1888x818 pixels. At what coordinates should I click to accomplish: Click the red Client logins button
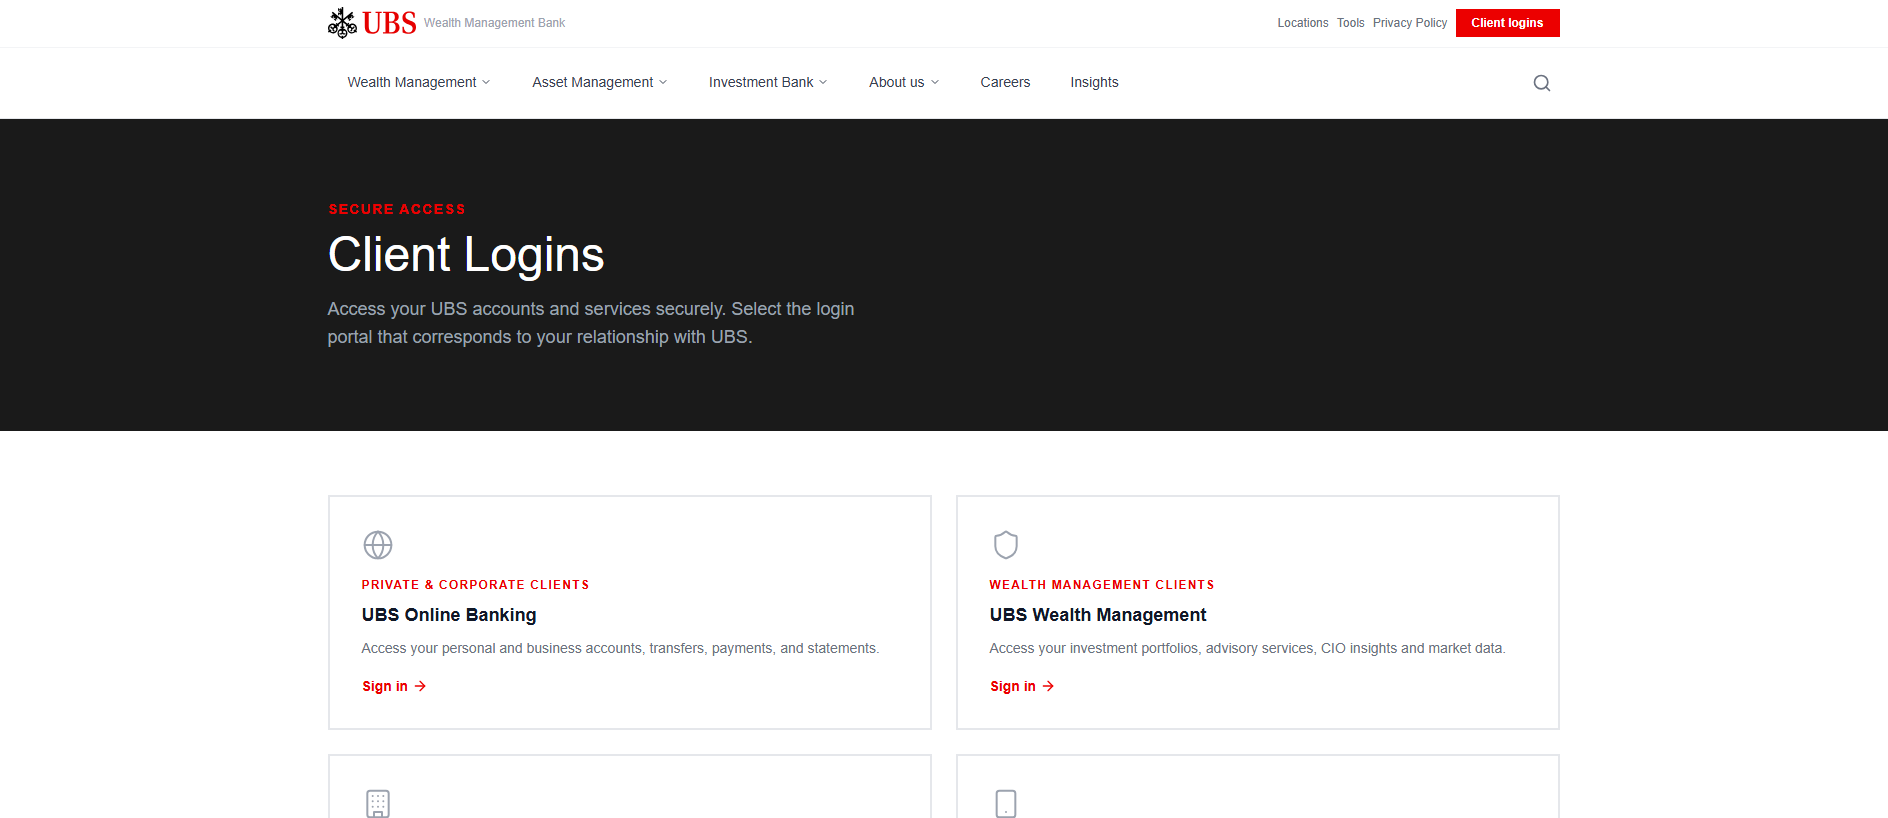(x=1507, y=23)
